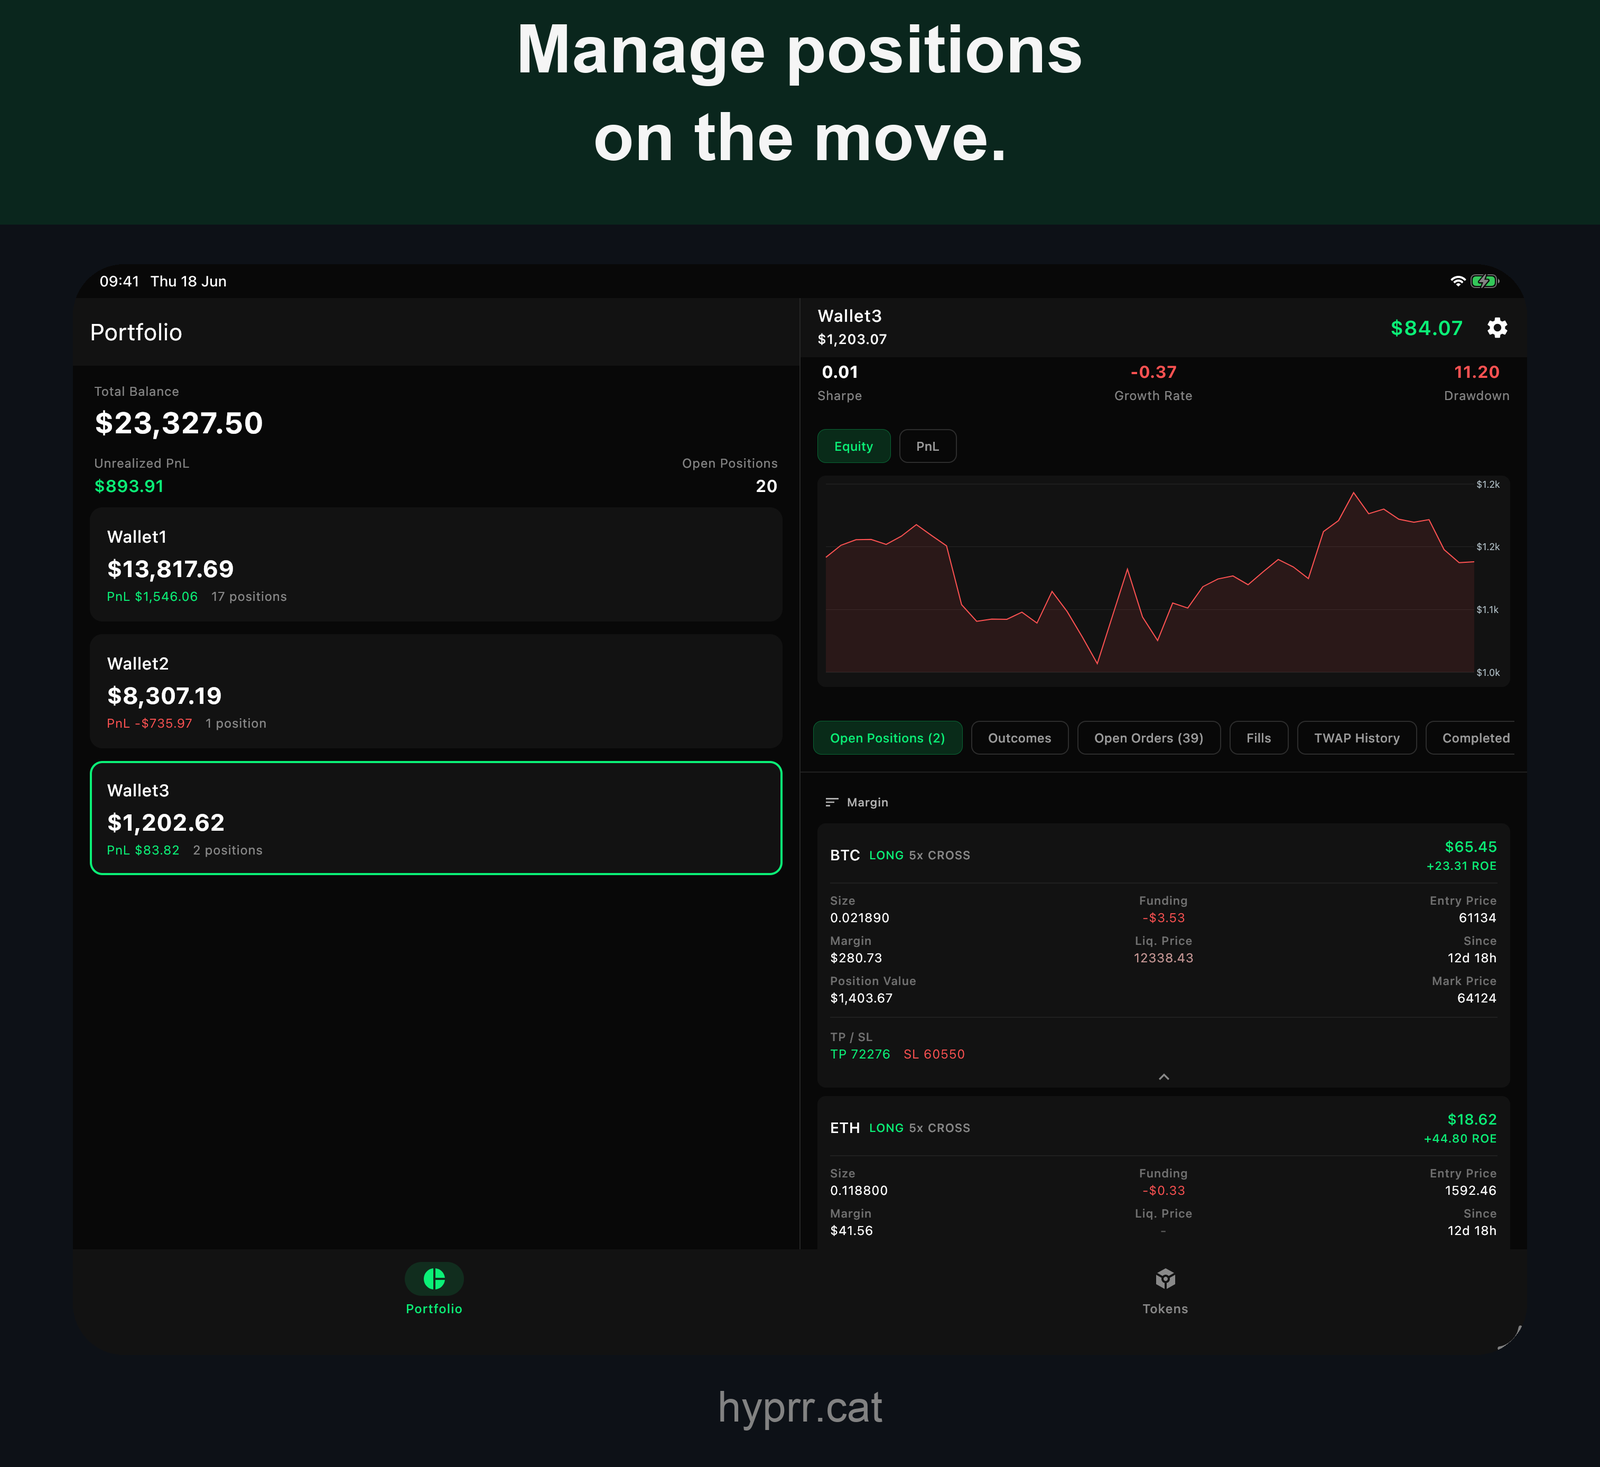Switch chart to PnL view
The width and height of the screenshot is (1600, 1467).
(927, 446)
